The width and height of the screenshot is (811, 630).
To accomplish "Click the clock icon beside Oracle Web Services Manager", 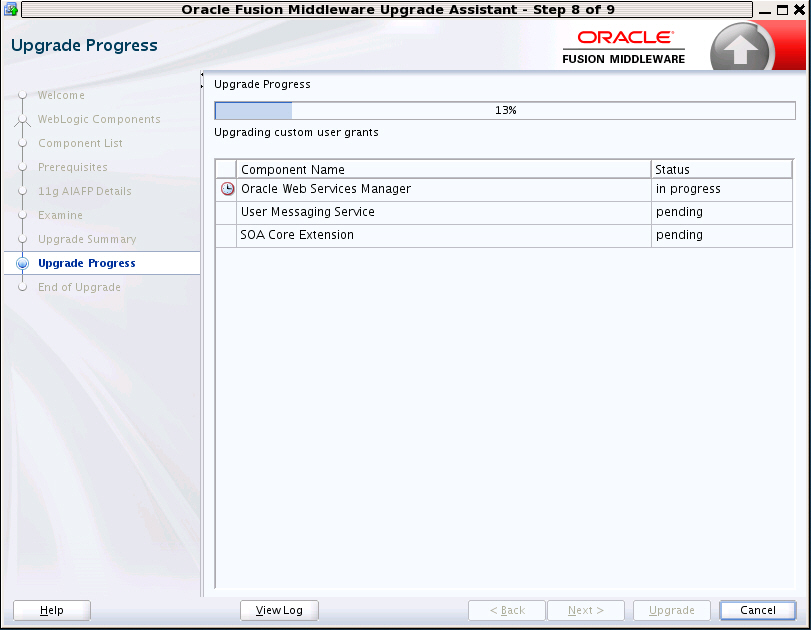I will click(227, 189).
